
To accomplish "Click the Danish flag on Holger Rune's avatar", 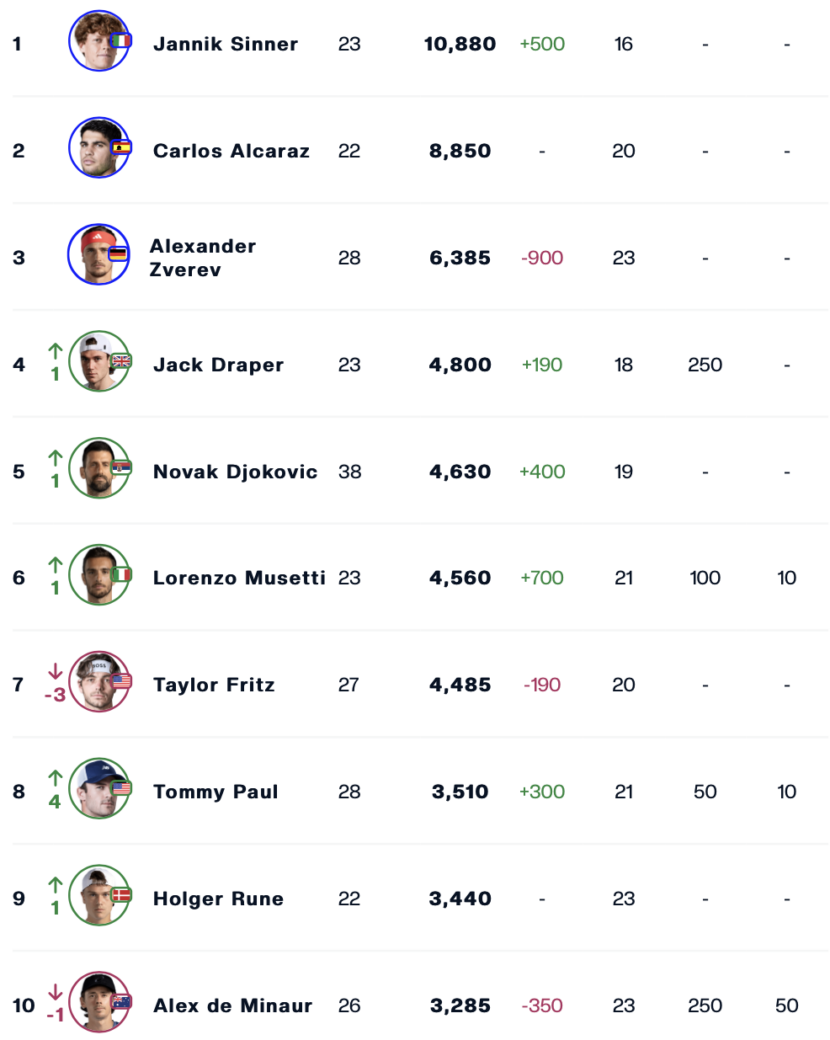I will 121,895.
